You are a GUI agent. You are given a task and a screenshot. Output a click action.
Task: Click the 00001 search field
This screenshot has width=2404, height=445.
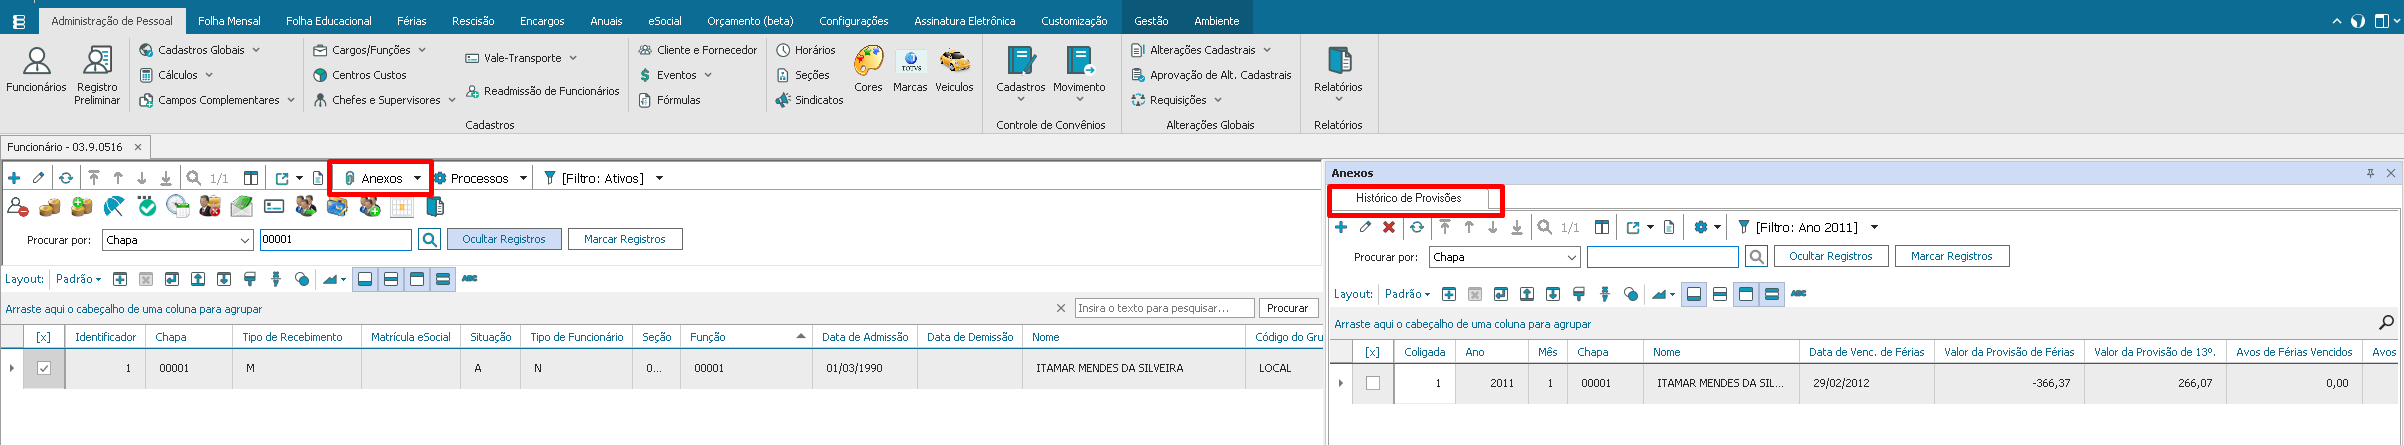coord(336,240)
